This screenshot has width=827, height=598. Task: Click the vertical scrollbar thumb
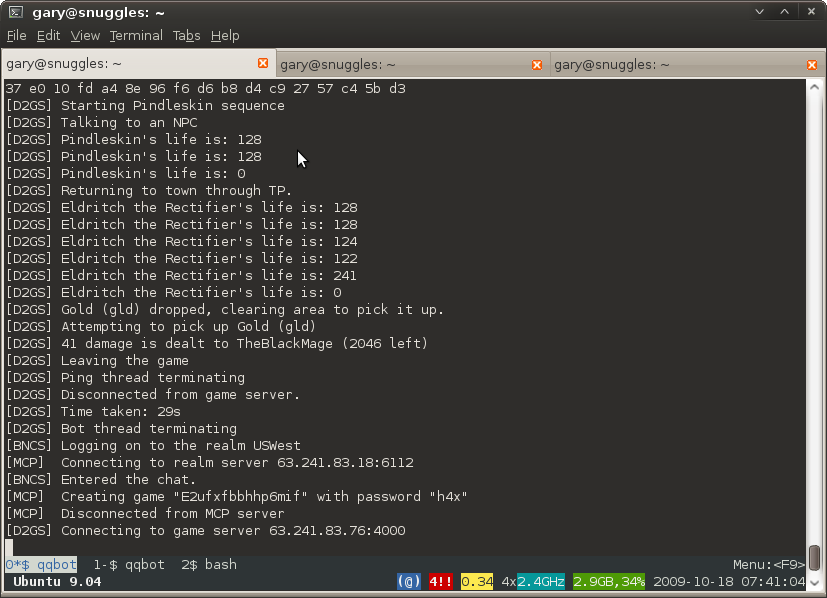(814, 556)
